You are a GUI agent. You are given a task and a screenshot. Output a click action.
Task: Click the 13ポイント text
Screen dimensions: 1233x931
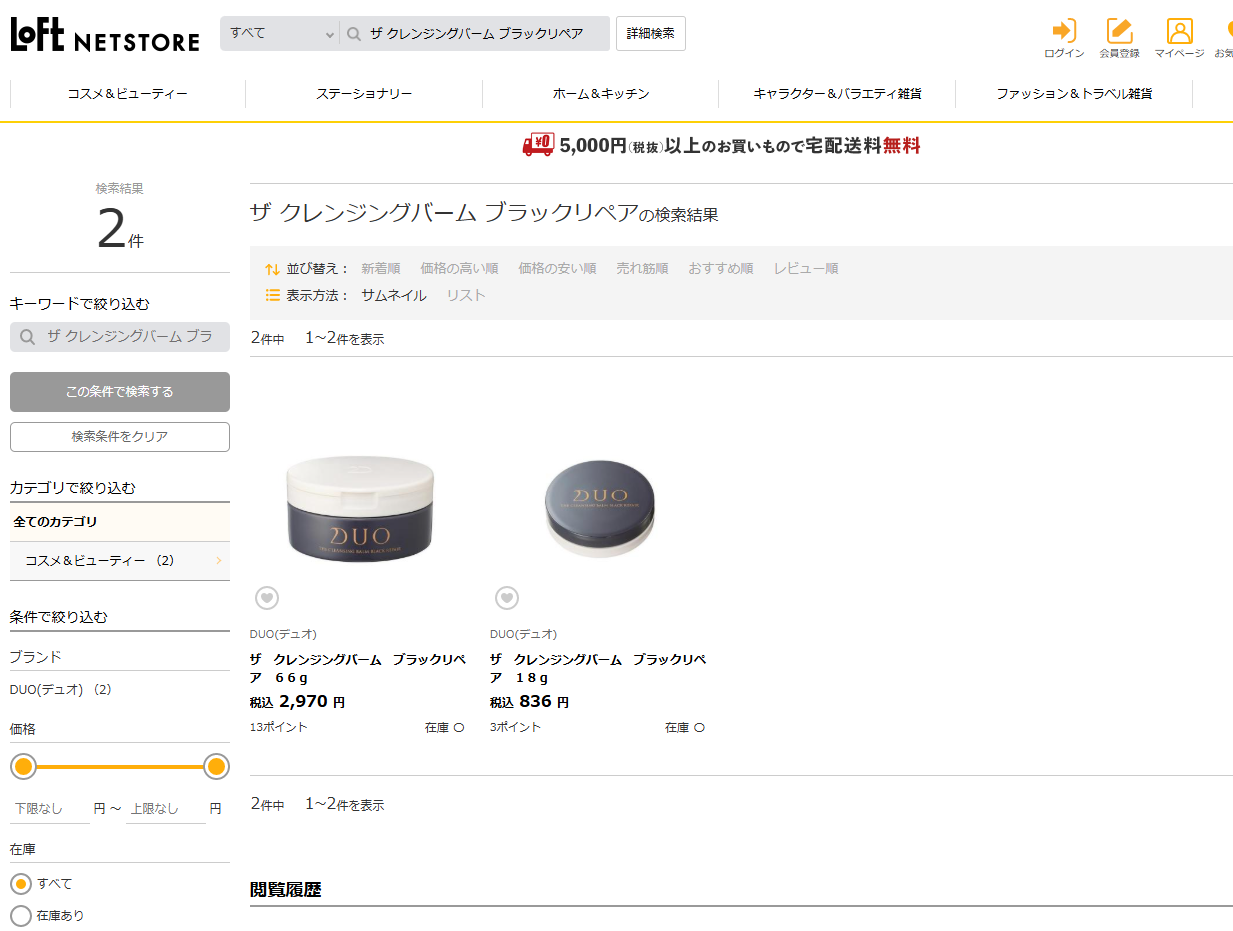279,727
